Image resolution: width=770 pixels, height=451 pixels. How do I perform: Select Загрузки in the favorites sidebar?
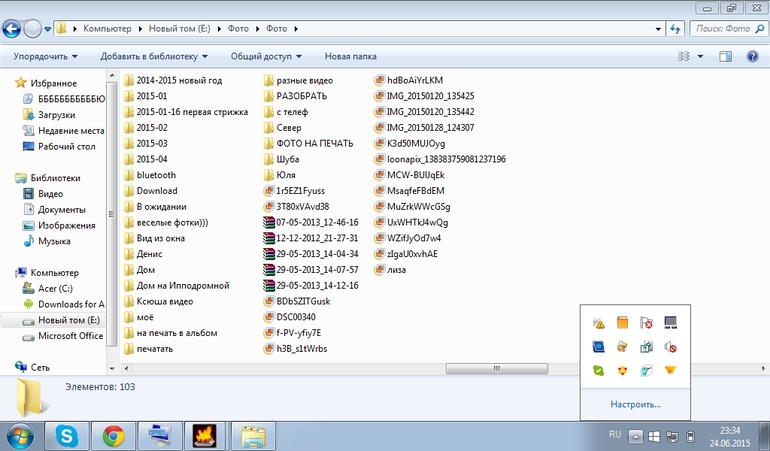(x=56, y=115)
